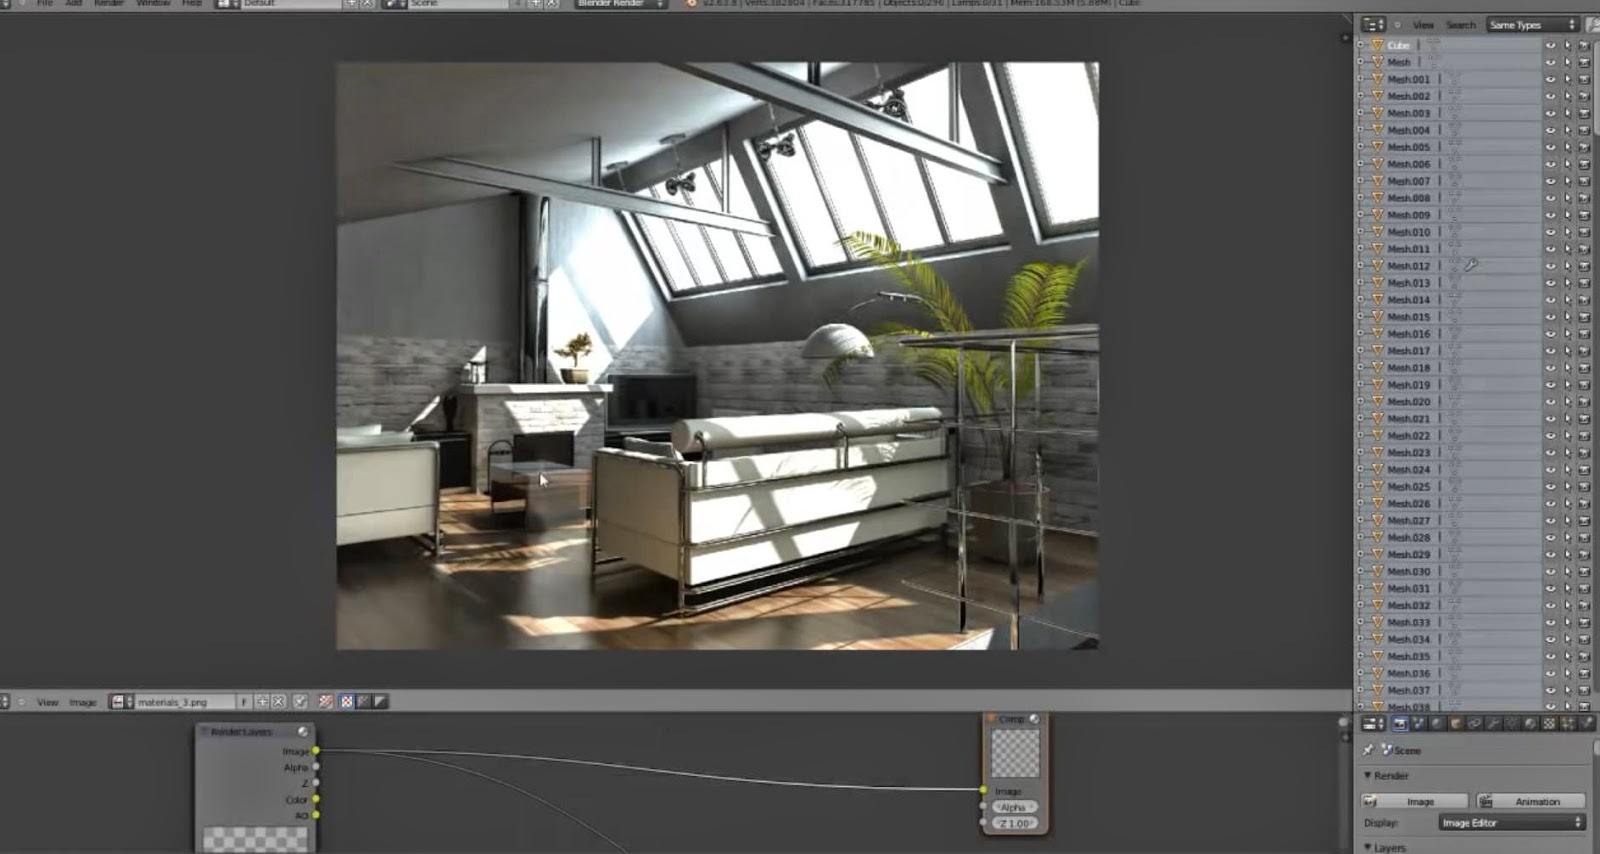
Task: Open the Object Constraints properties tab
Action: point(1474,723)
